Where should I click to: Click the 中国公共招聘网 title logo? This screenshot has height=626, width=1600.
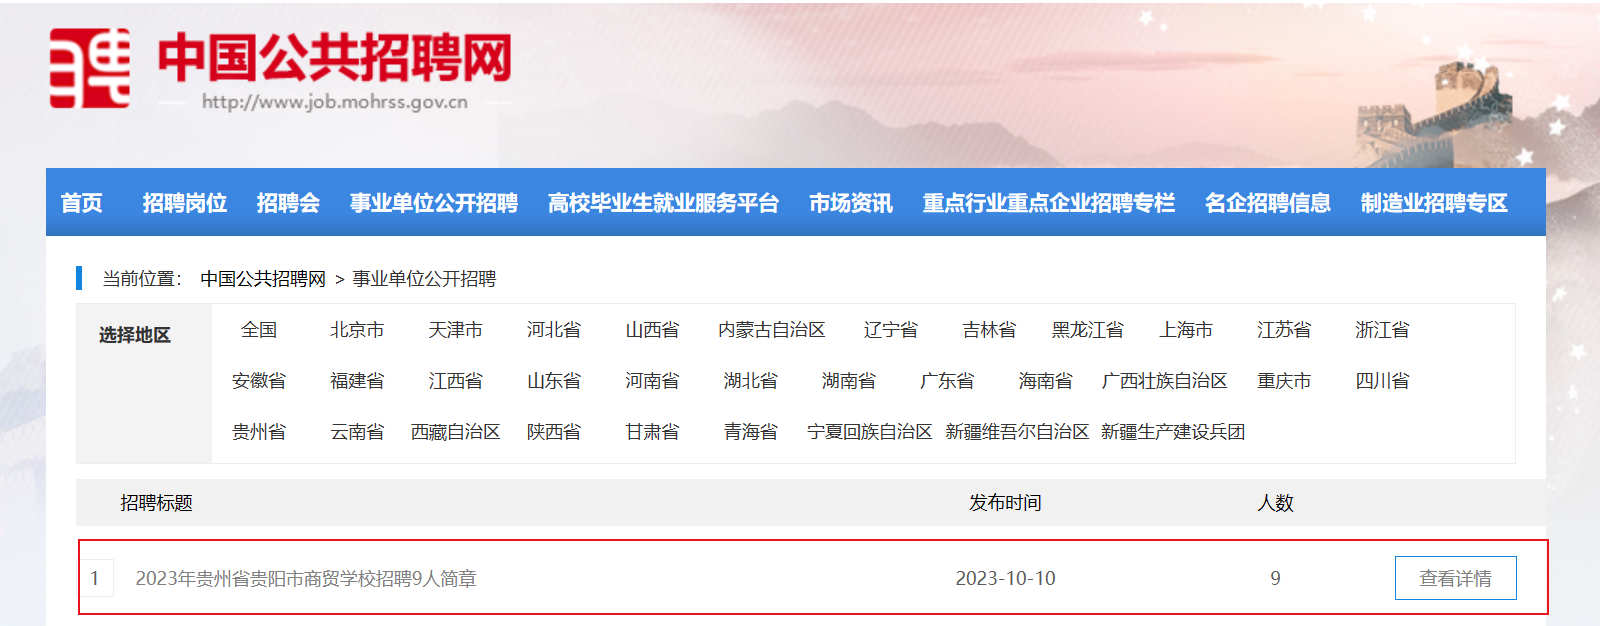(x=335, y=58)
